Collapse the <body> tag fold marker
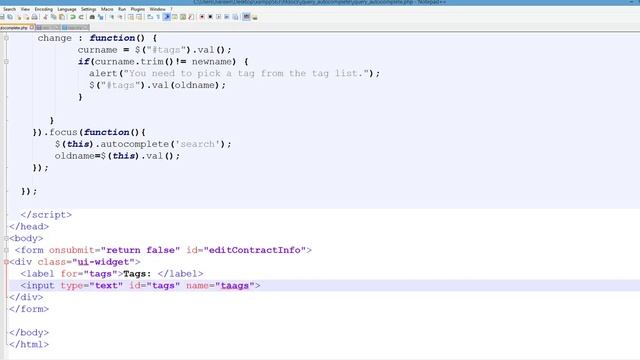Screen dimensions: 640x360 (x=6, y=238)
